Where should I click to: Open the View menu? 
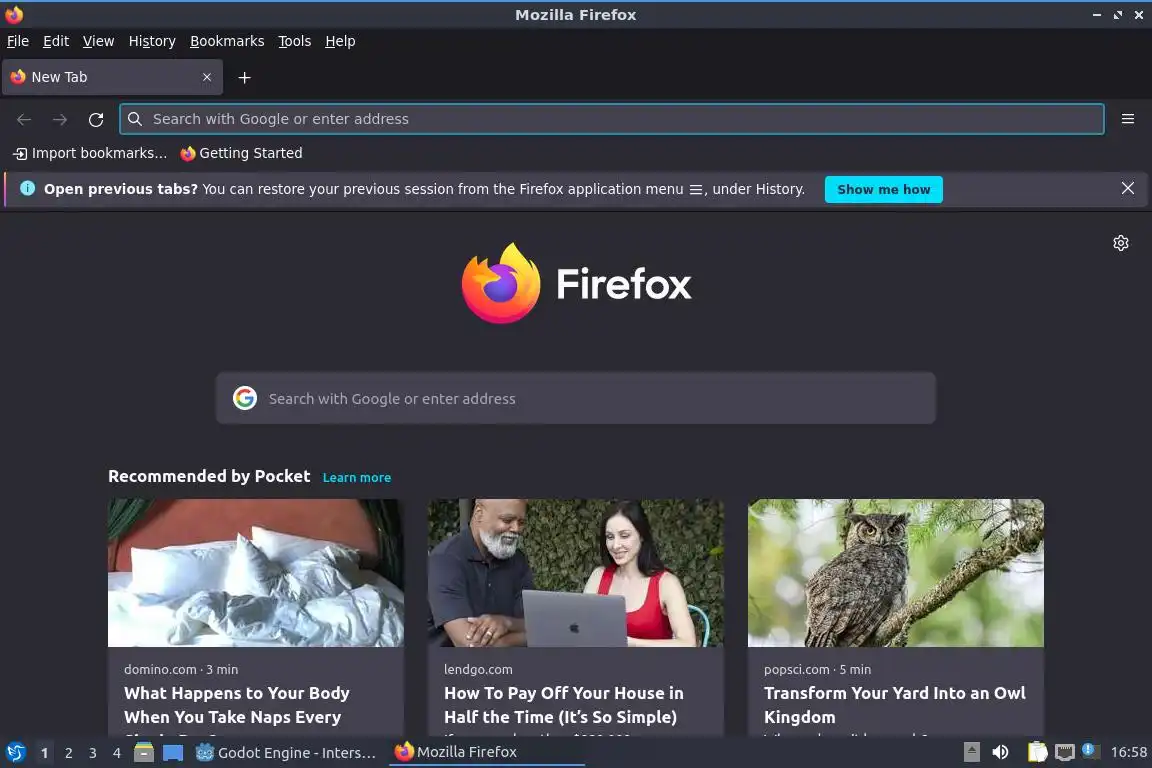click(x=98, y=41)
